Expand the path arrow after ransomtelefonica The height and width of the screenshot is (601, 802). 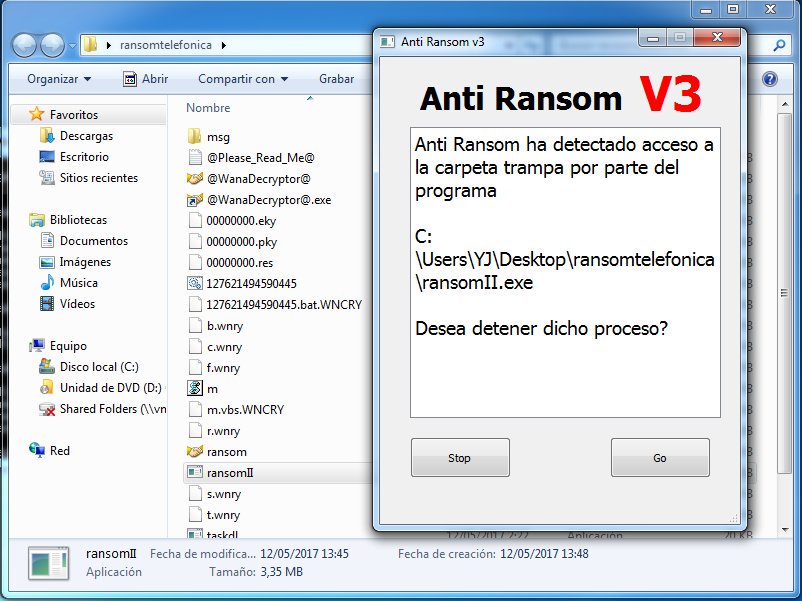coord(224,45)
